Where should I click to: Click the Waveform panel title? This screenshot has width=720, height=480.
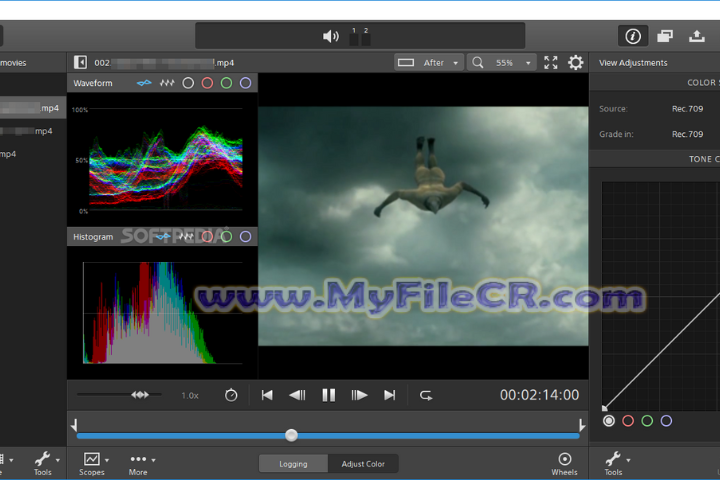click(93, 83)
